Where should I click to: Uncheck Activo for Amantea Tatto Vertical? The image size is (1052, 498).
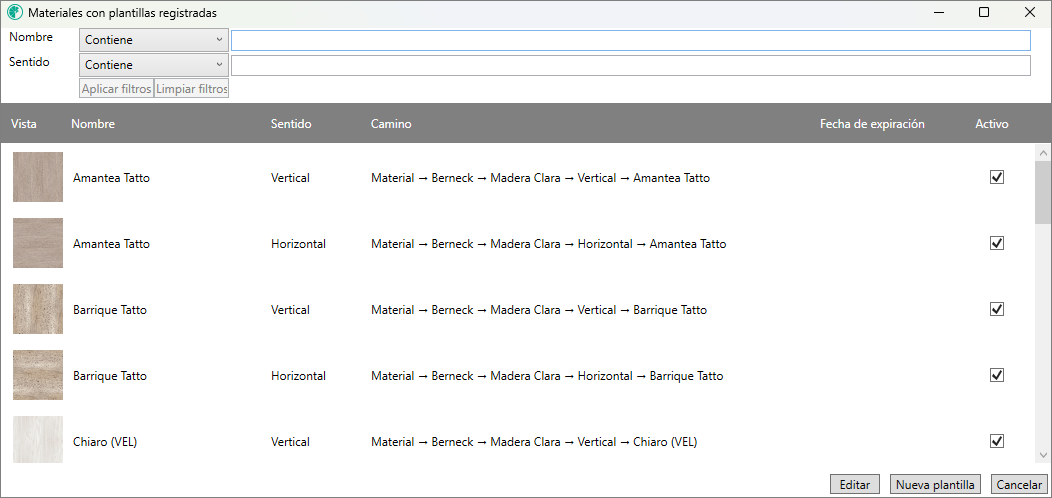click(x=996, y=177)
